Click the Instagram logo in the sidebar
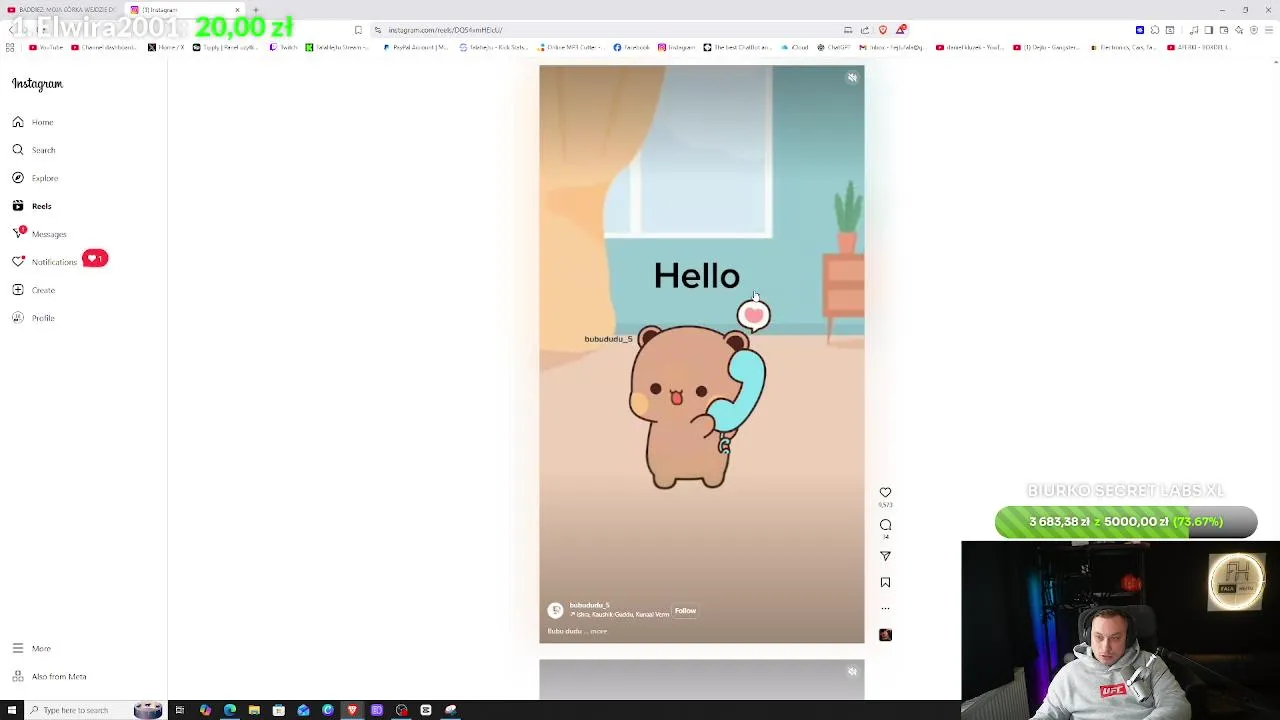The width and height of the screenshot is (1280, 720). 37,84
